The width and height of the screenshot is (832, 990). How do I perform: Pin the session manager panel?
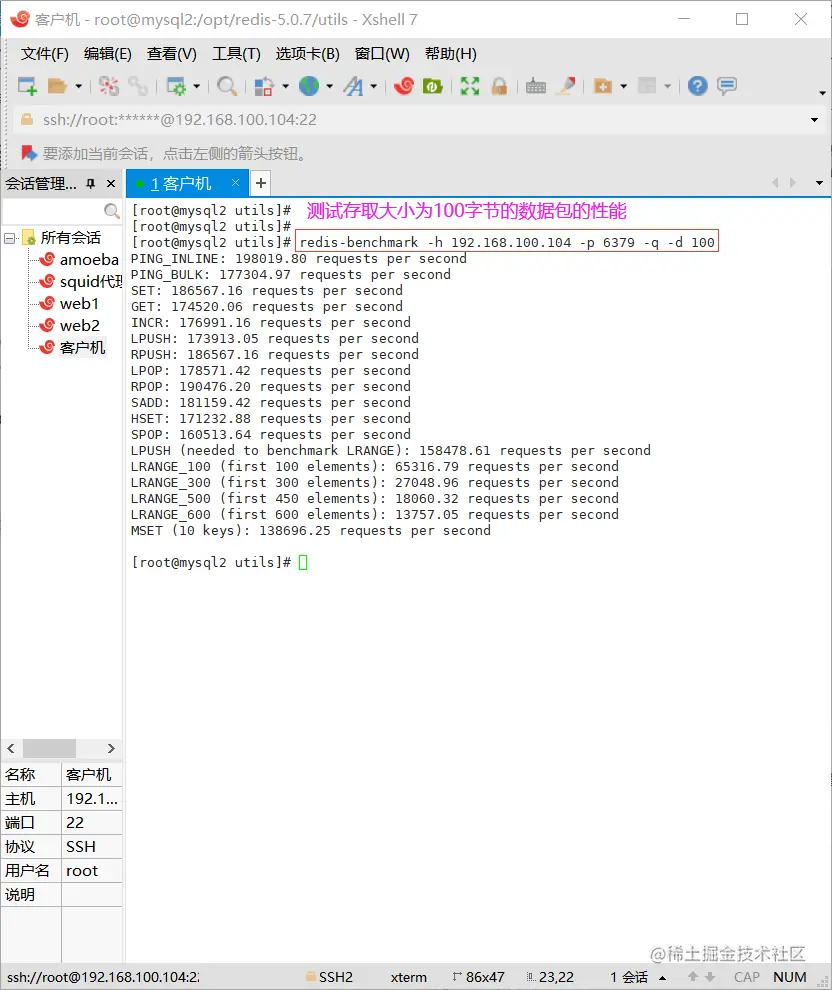click(x=91, y=184)
